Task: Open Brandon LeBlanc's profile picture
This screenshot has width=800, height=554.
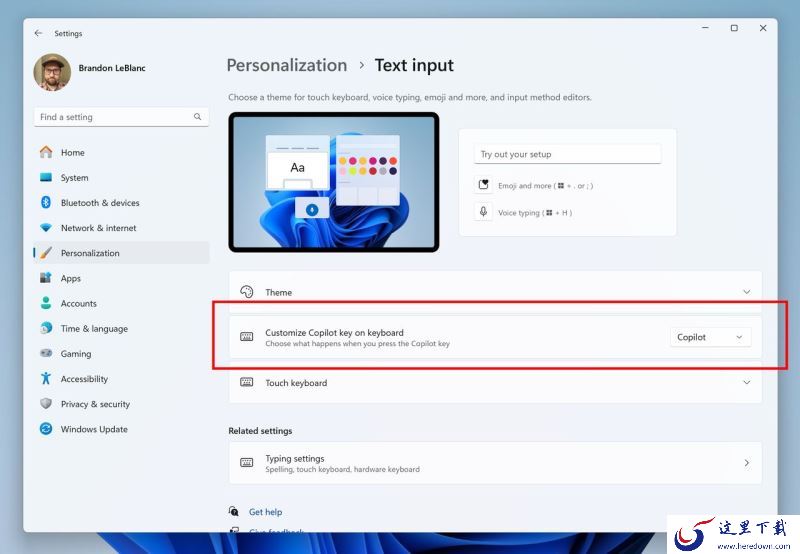Action: click(x=52, y=72)
